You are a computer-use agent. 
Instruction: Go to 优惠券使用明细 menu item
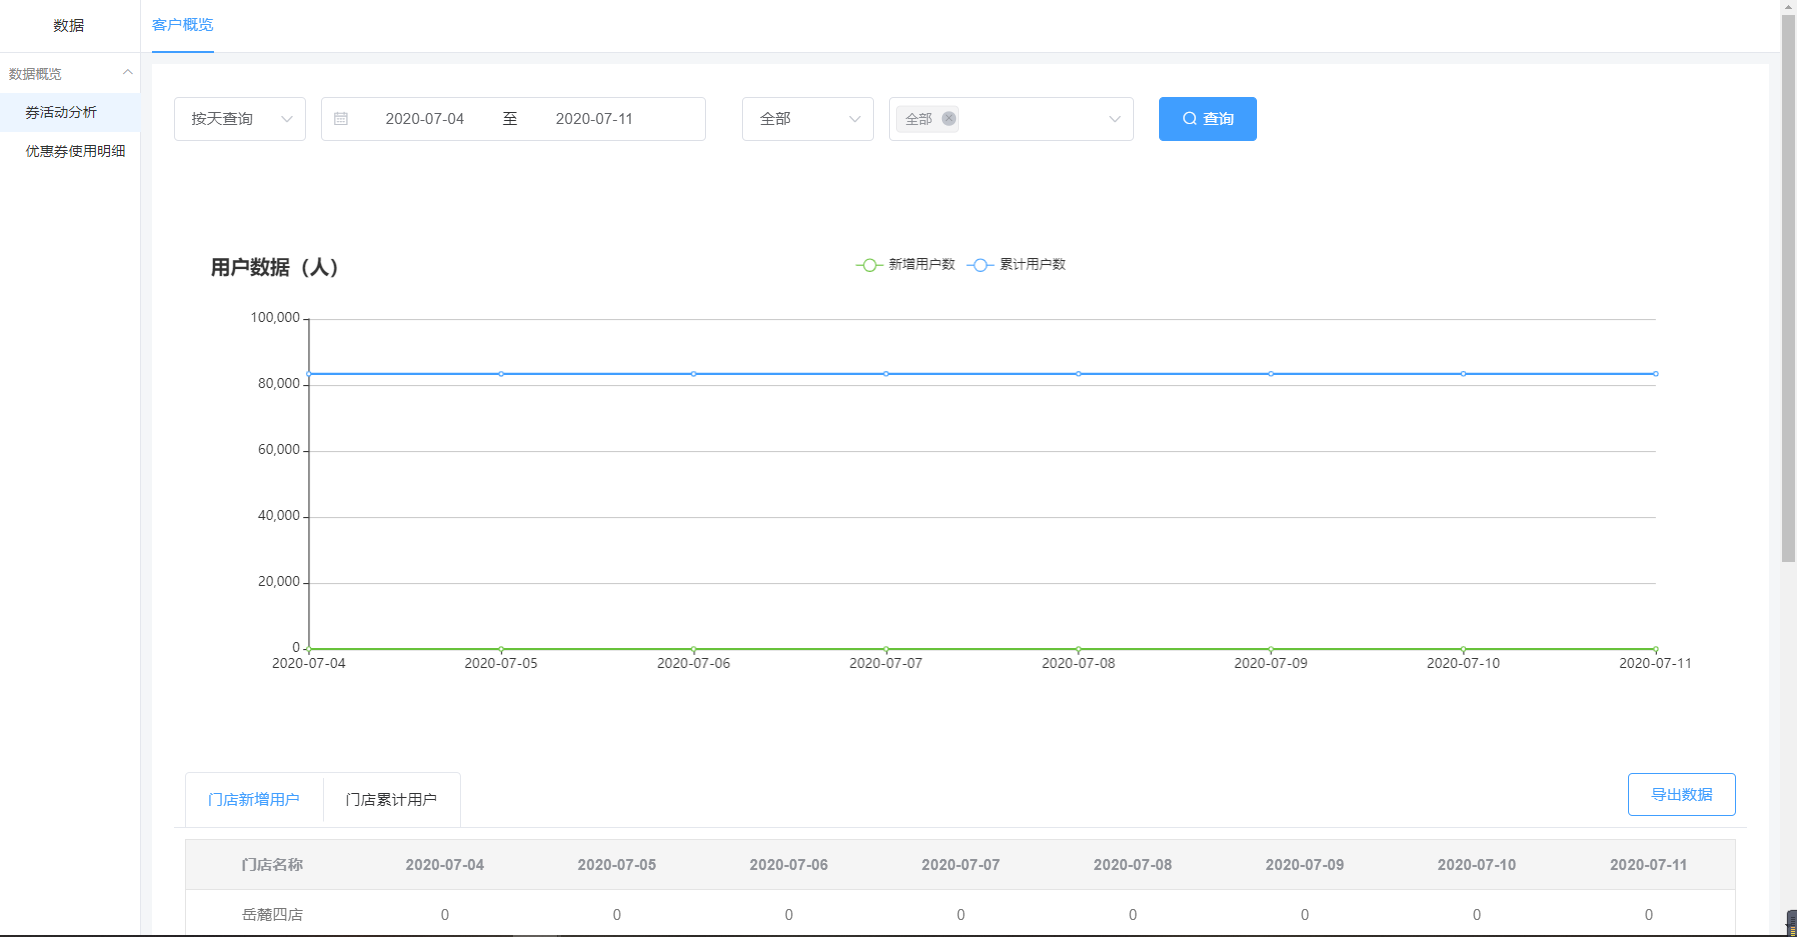point(75,151)
